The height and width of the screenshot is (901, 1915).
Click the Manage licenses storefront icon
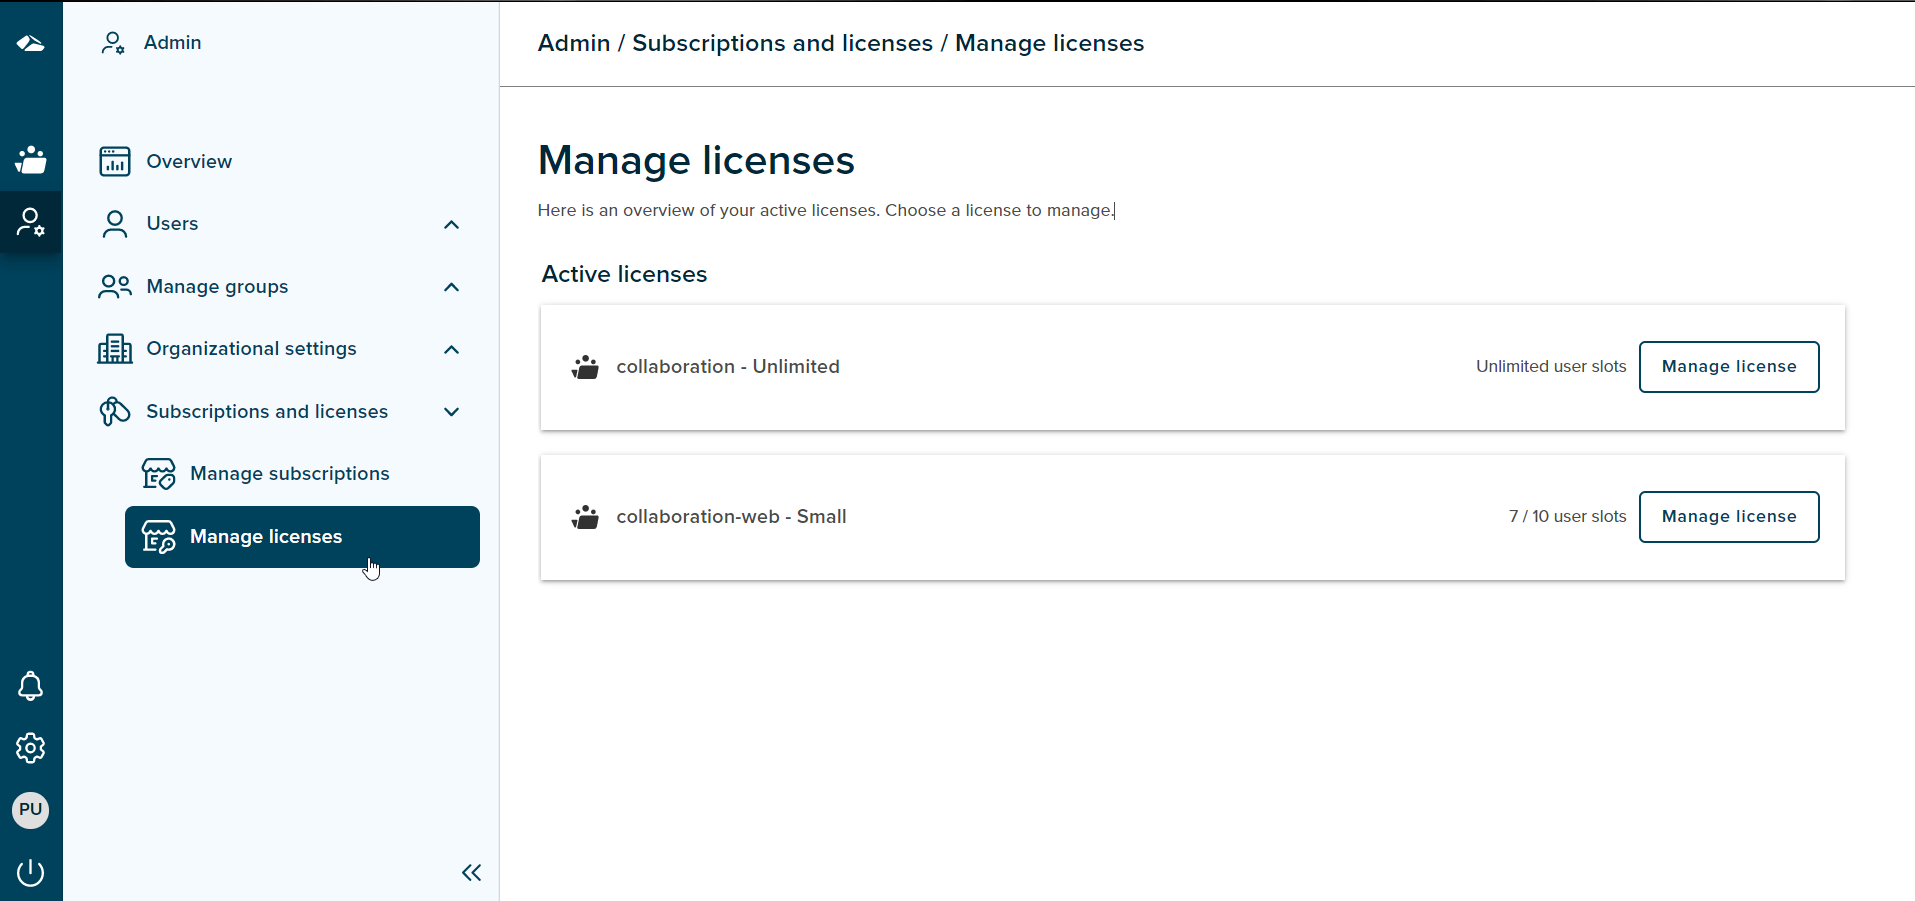[158, 536]
